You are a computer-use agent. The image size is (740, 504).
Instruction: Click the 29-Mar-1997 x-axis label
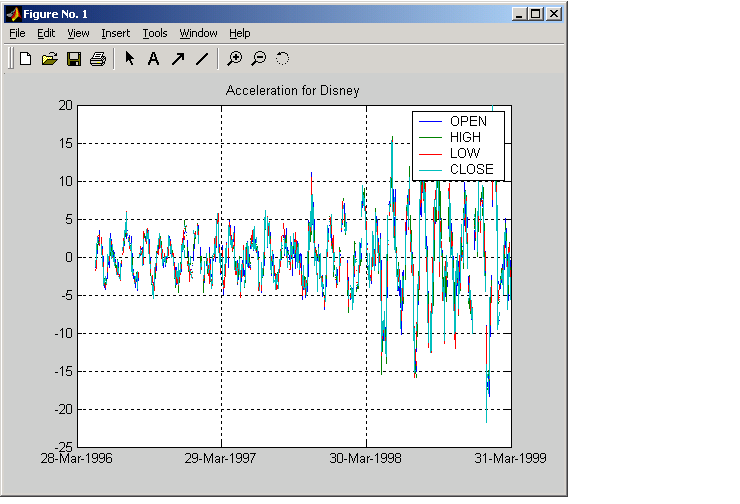(x=220, y=458)
